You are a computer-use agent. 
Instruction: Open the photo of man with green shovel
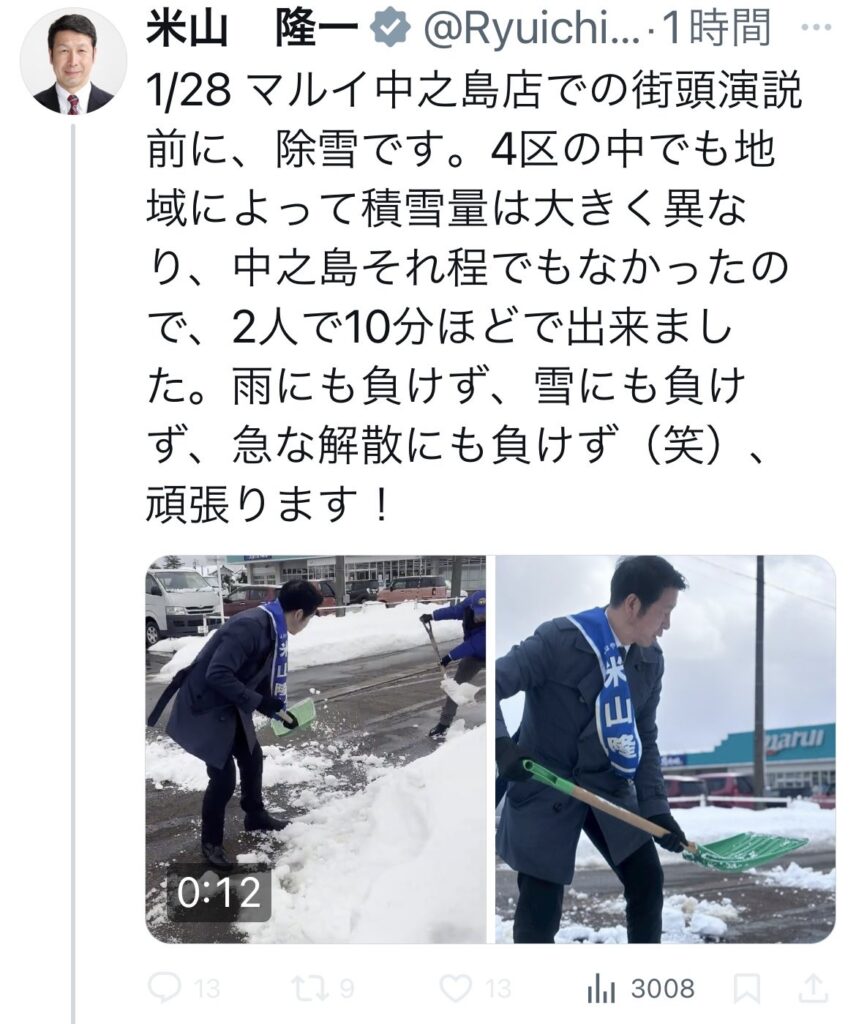click(665, 749)
